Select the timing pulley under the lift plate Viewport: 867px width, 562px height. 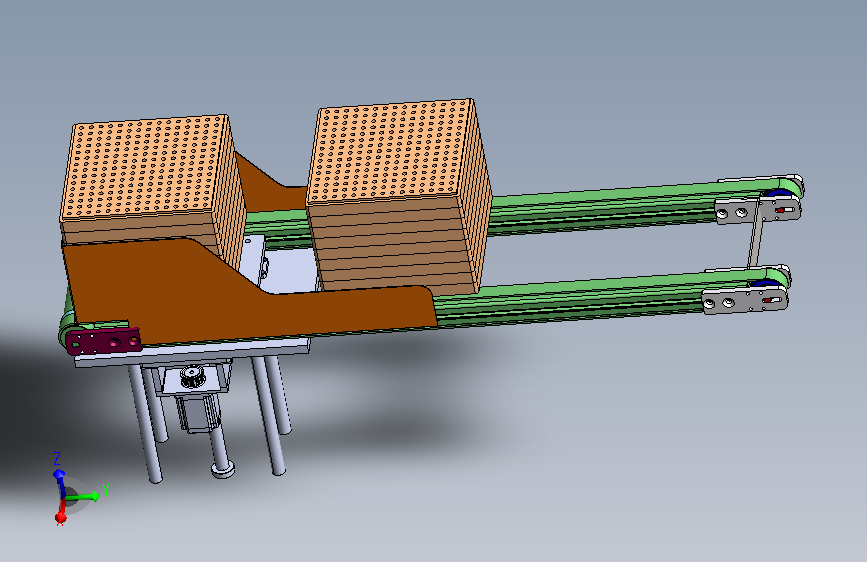(x=192, y=377)
